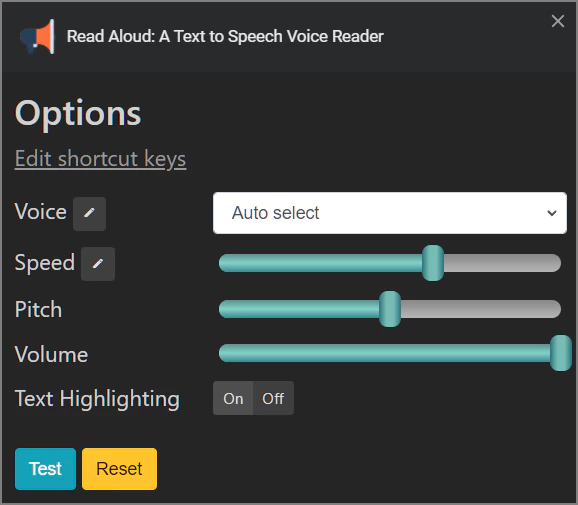This screenshot has height=505, width=578.
Task: Open Edit shortcut keys link
Action: tap(100, 159)
